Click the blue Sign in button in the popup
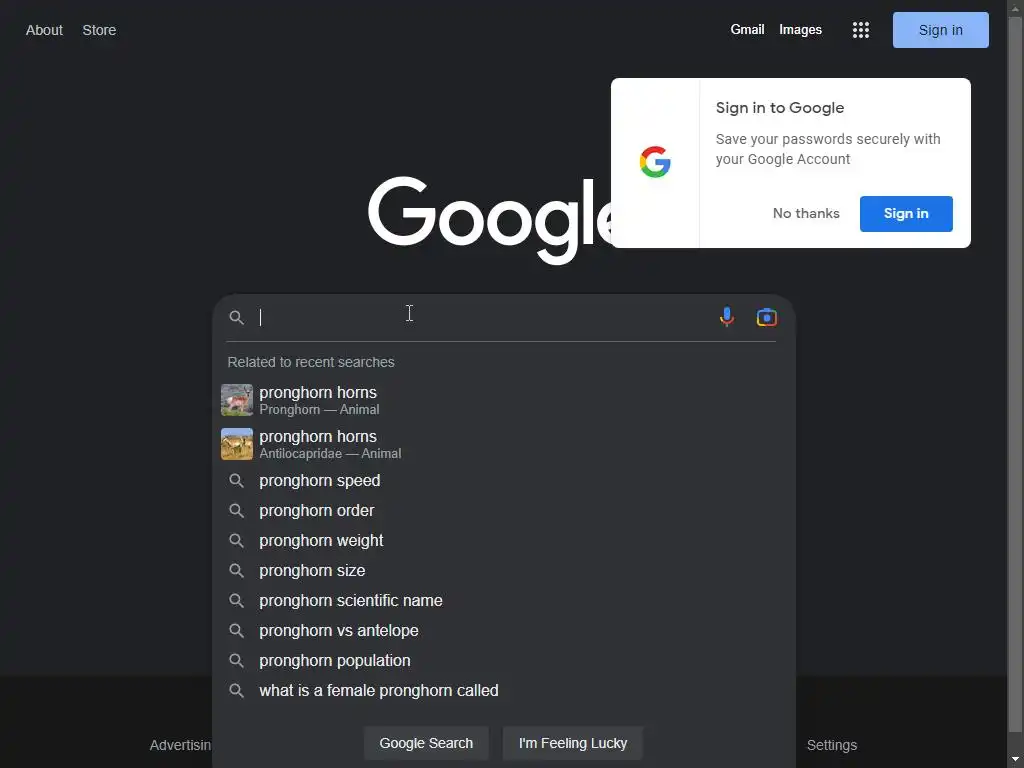This screenshot has width=1024, height=768. 906,214
